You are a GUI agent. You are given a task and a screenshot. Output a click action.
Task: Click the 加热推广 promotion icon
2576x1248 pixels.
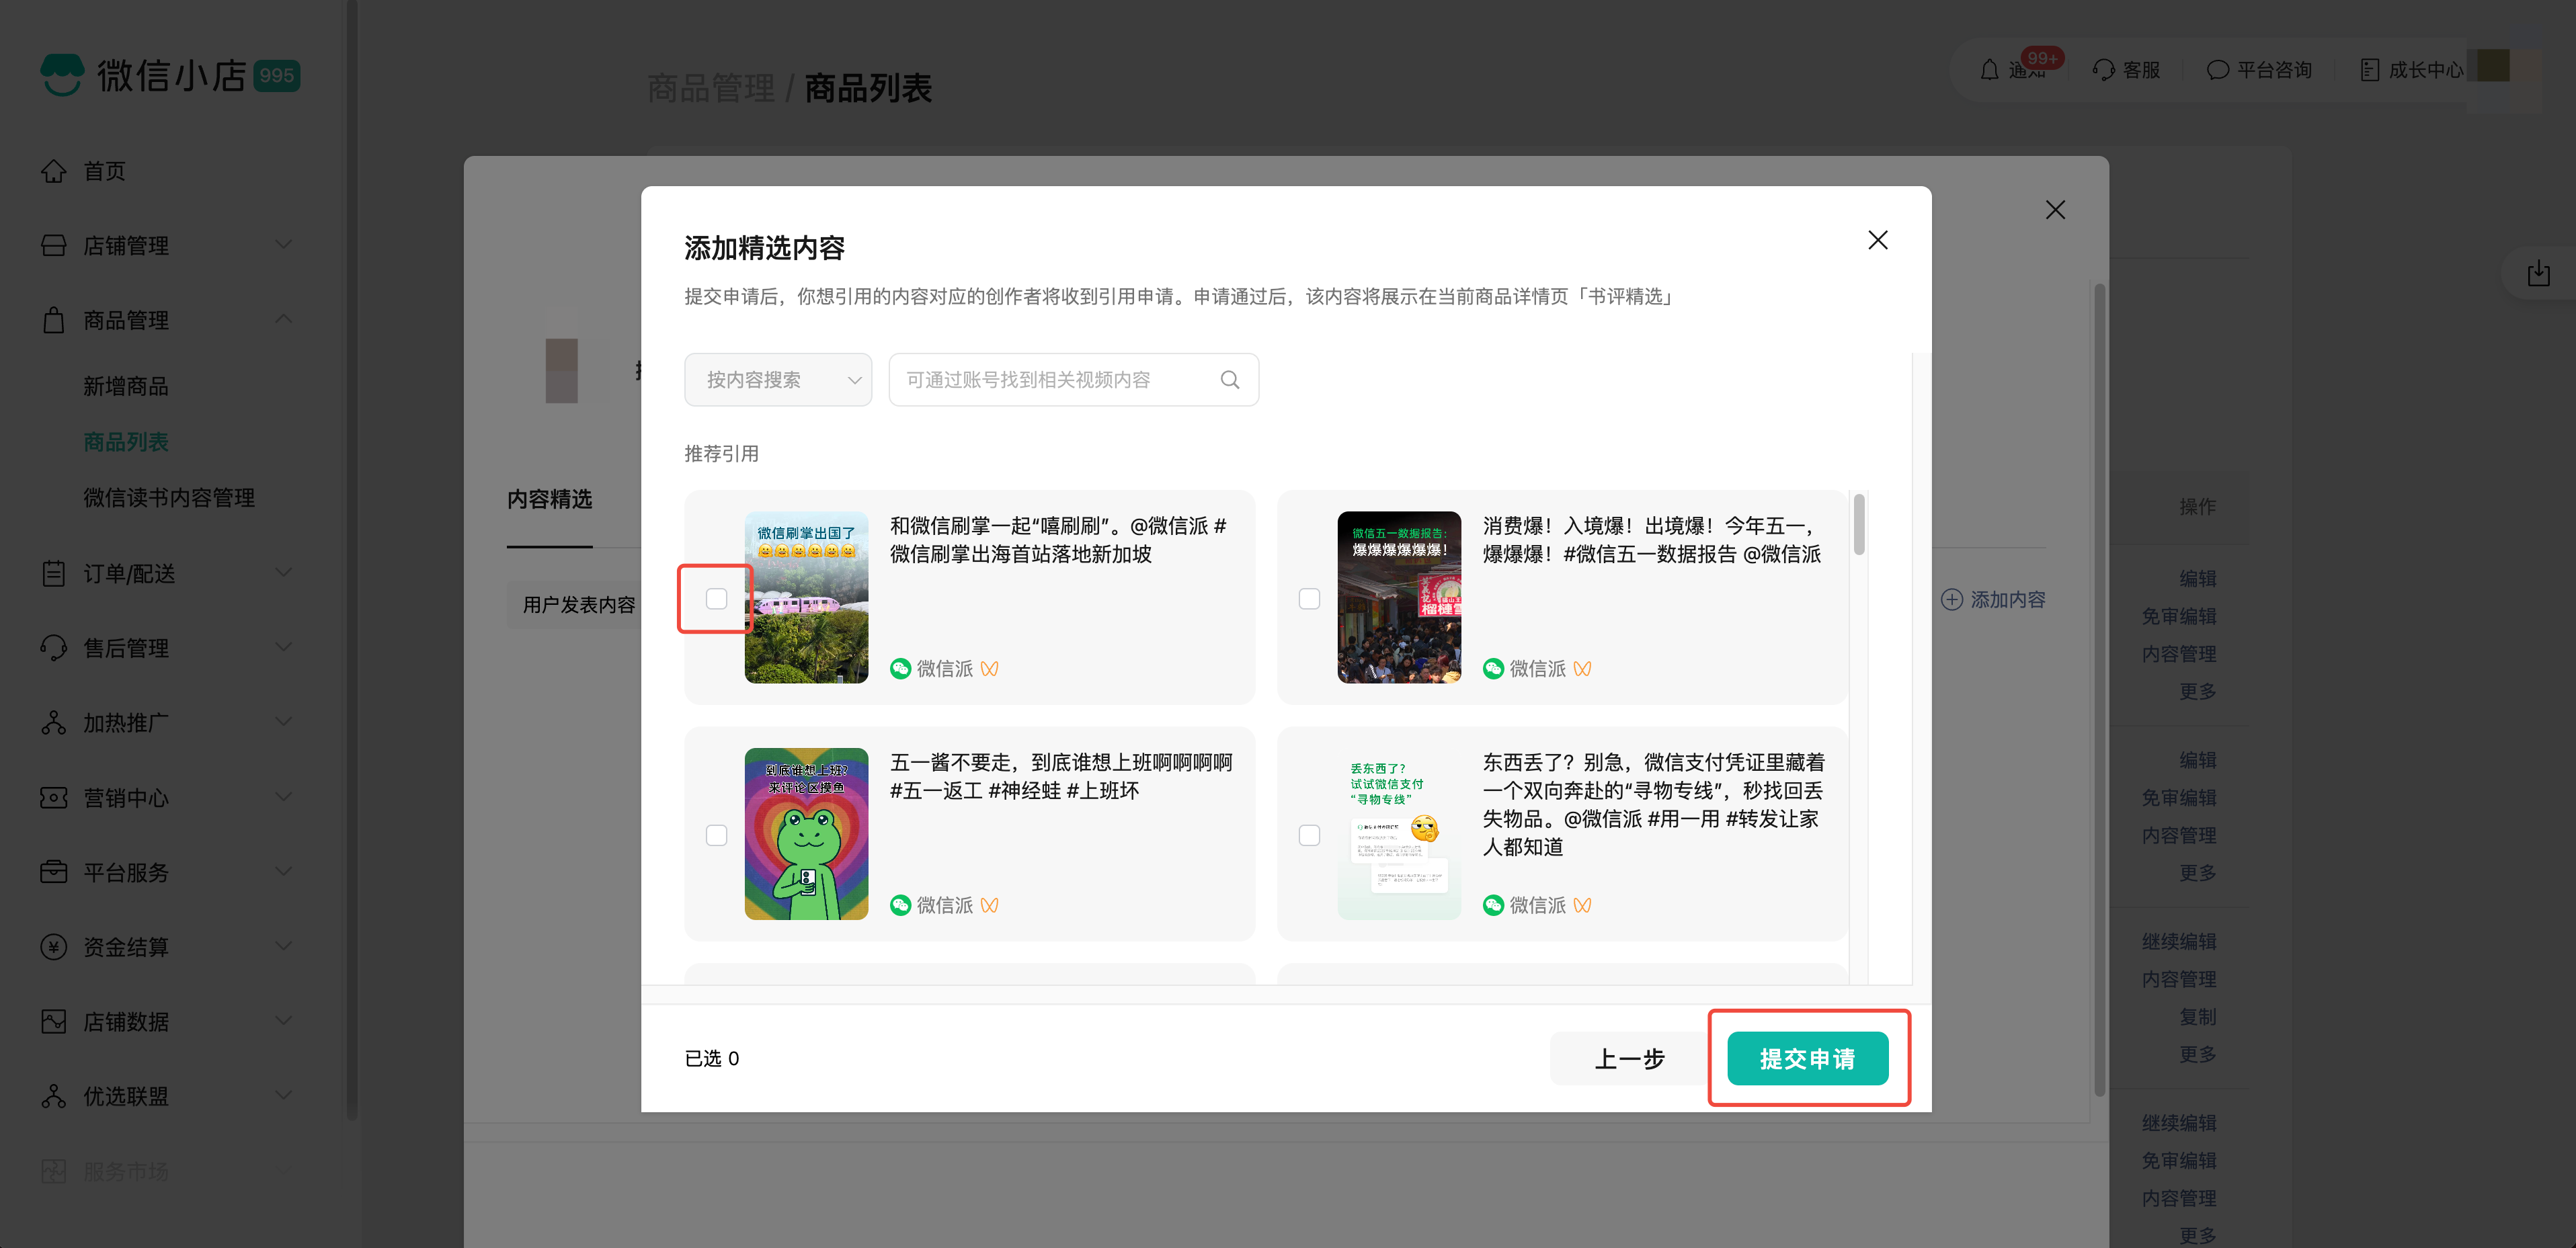coord(54,722)
